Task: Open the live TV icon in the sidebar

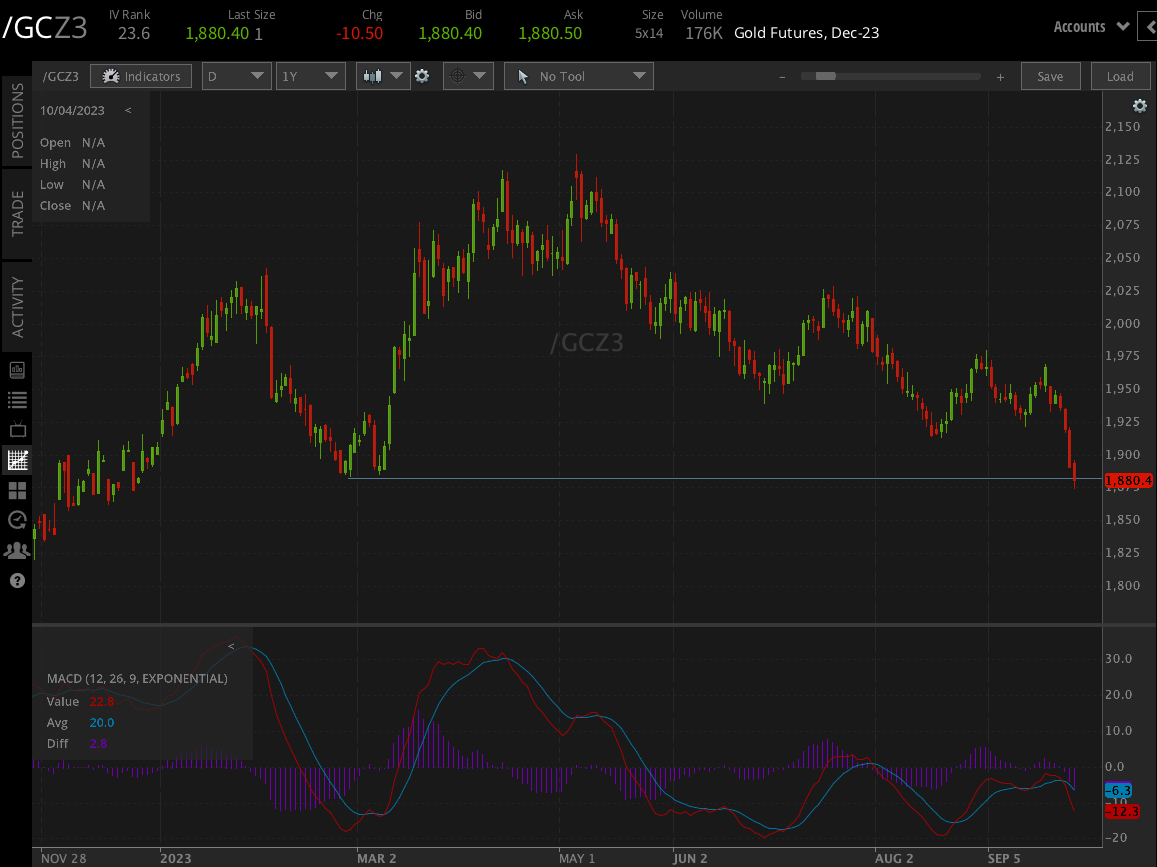Action: [x=15, y=429]
